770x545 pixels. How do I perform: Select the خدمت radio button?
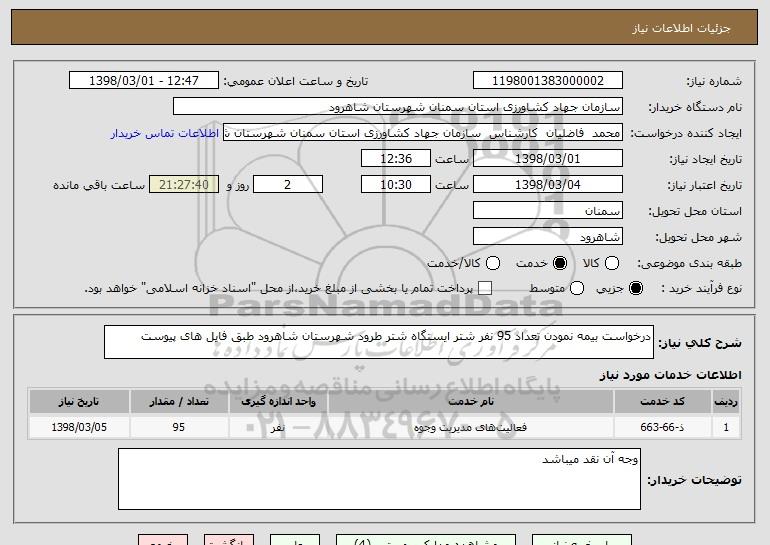point(559,263)
